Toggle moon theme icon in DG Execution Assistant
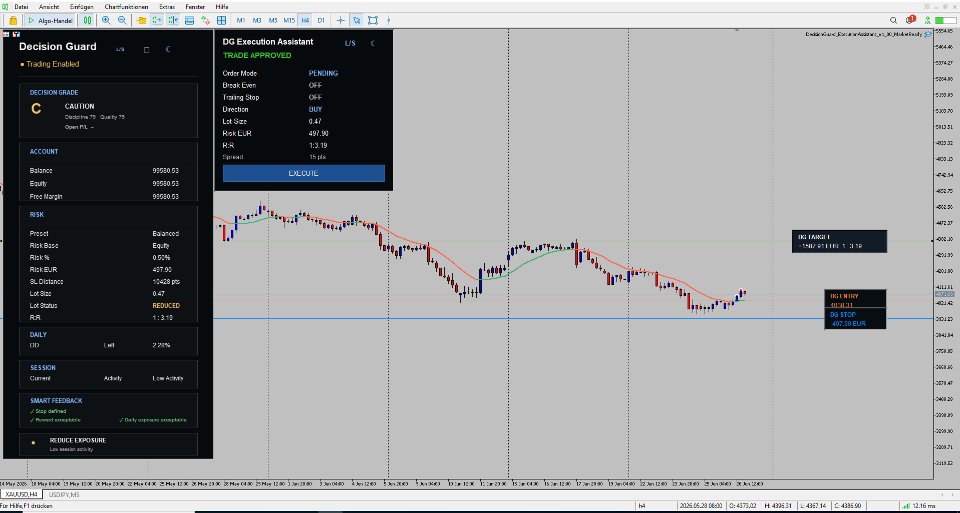The image size is (960, 513). pos(372,43)
